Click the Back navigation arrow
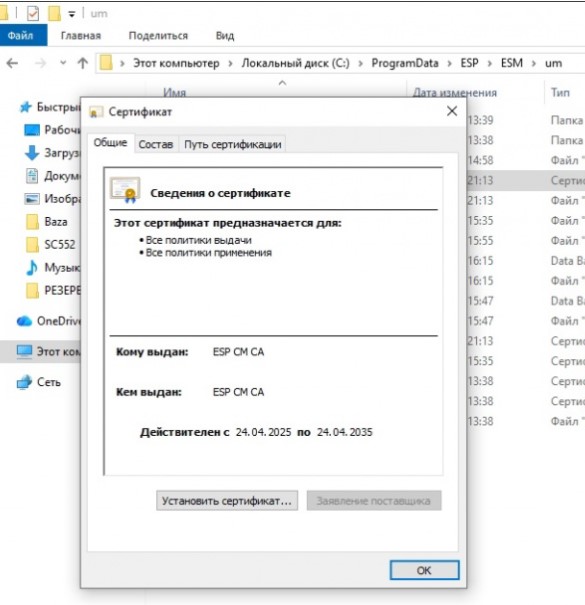This screenshot has height=605, width=585. pyautogui.click(x=12, y=63)
